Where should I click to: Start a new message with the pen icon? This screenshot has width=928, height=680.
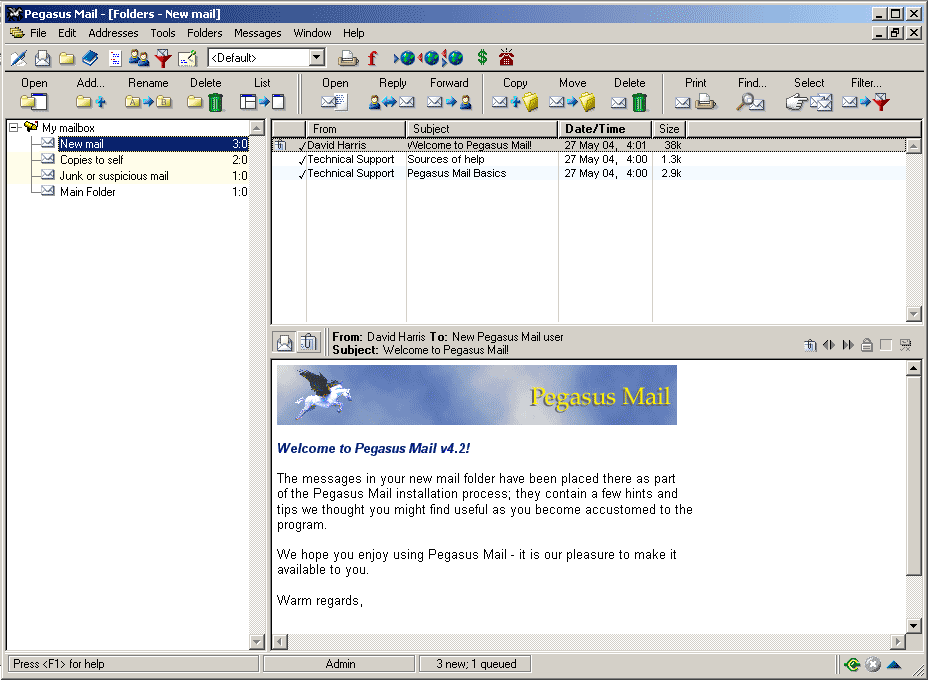tap(19, 58)
